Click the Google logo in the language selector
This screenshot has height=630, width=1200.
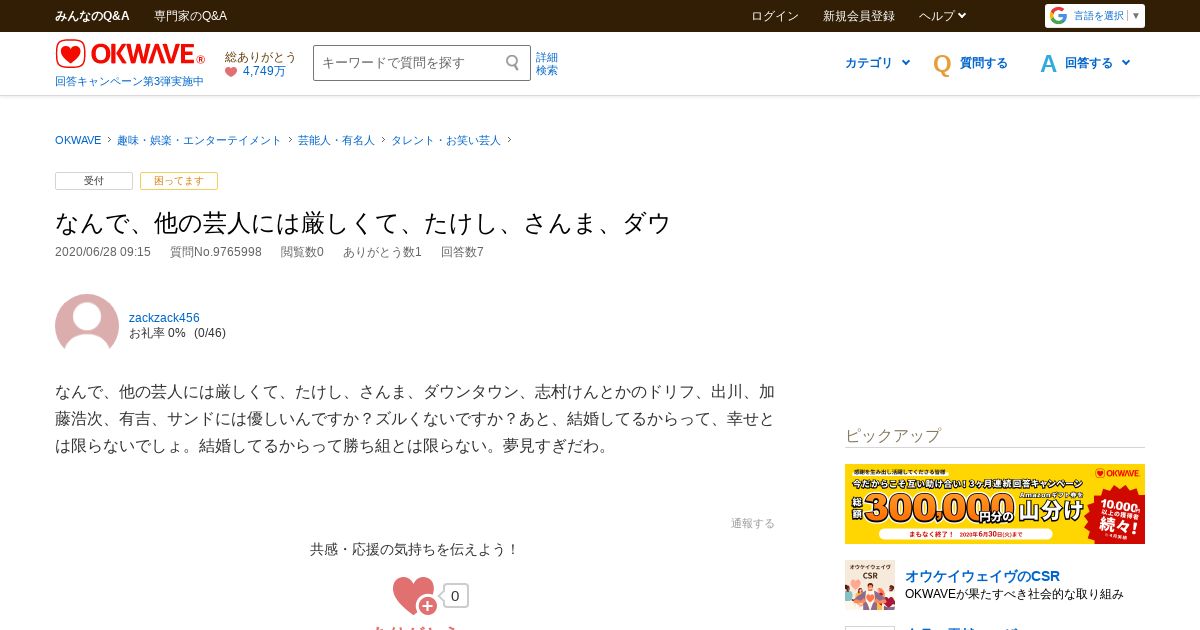(1058, 16)
